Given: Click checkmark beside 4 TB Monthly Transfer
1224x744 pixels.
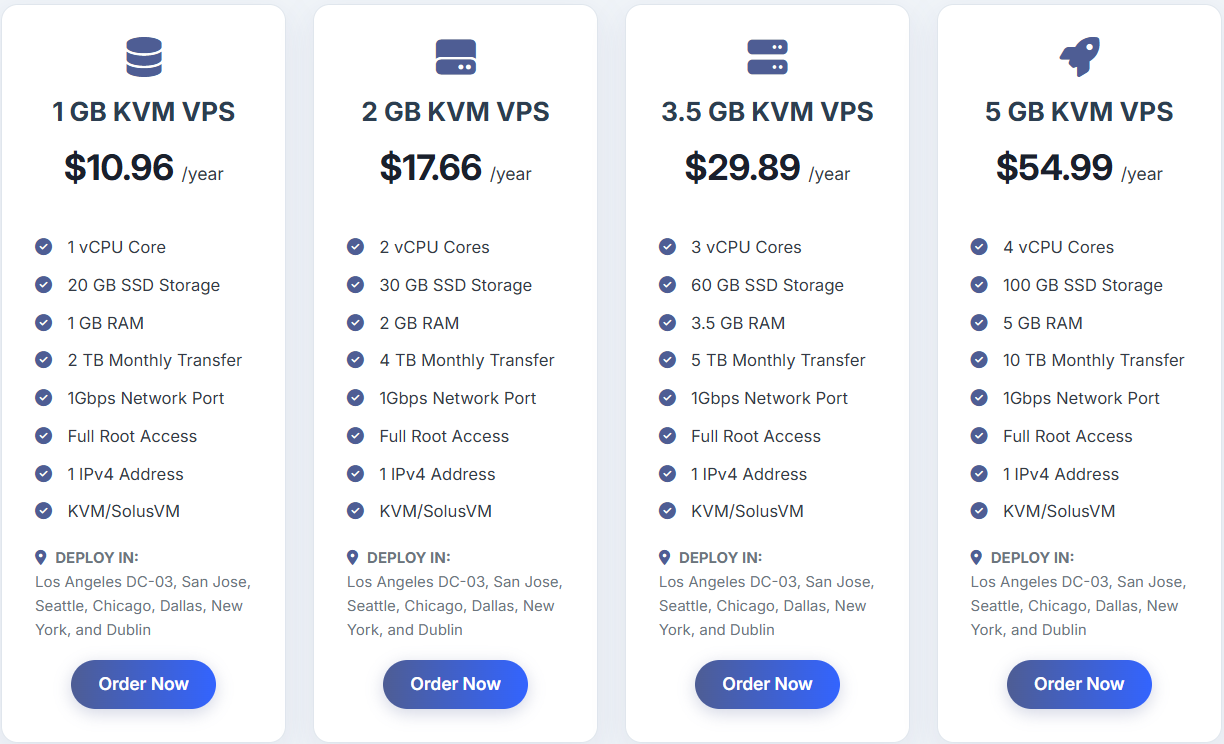Looking at the screenshot, I should click(356, 360).
